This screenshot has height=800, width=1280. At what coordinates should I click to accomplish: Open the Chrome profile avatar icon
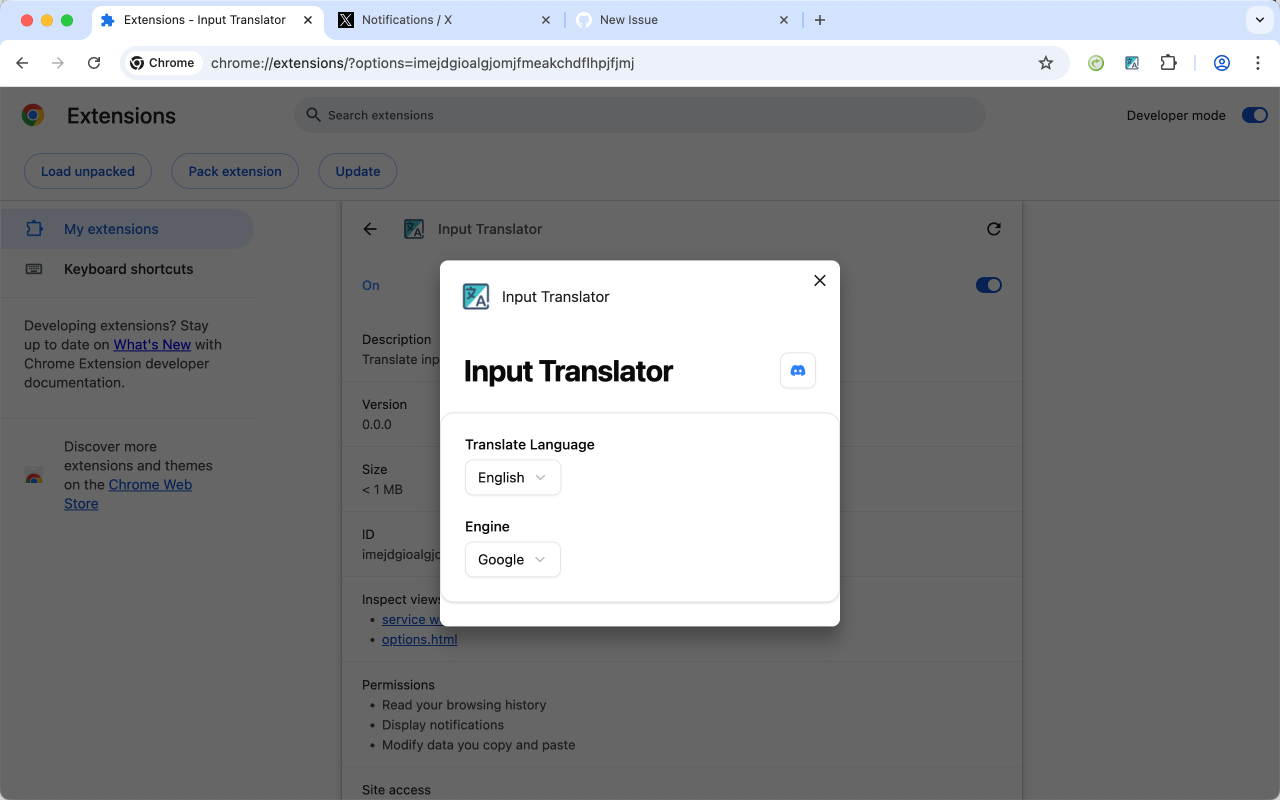(x=1221, y=62)
